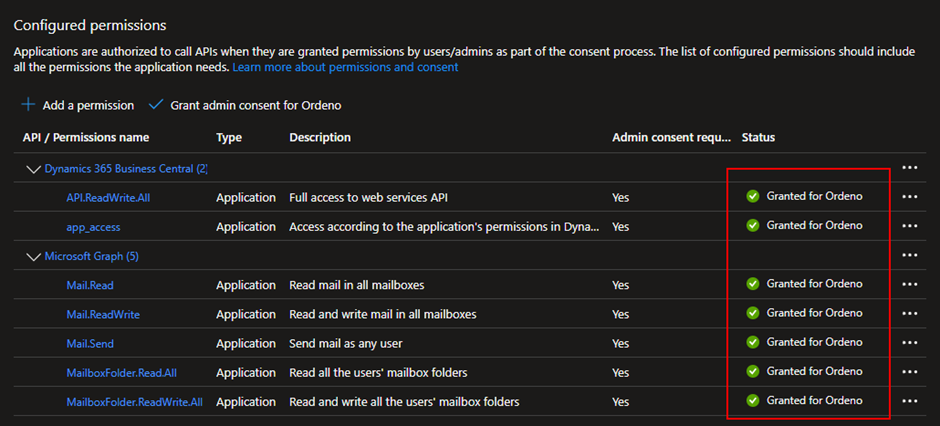Collapse the Microsoft Graph chevron
Screen dimensions: 940x426
tap(34, 257)
